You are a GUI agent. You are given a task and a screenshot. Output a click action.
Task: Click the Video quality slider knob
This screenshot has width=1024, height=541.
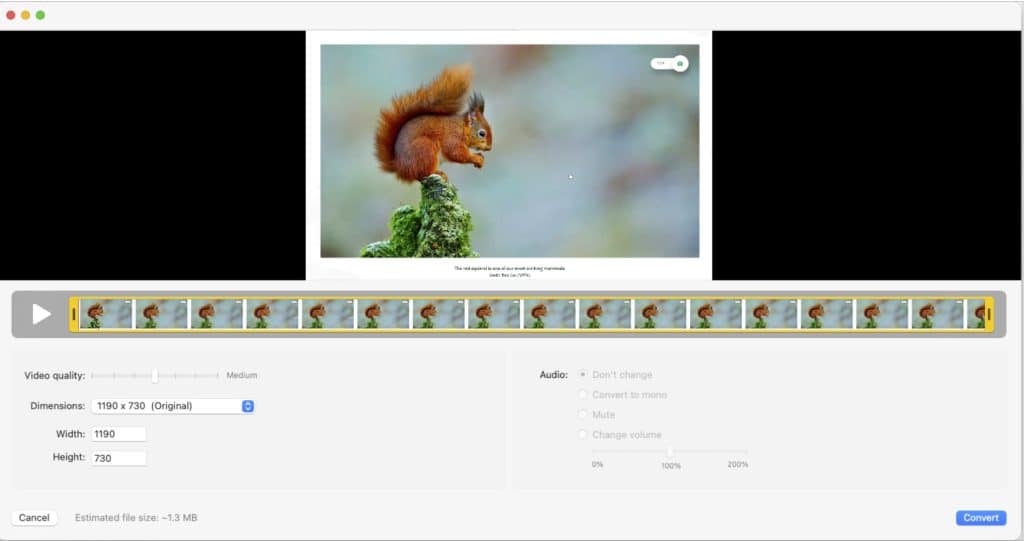(155, 376)
